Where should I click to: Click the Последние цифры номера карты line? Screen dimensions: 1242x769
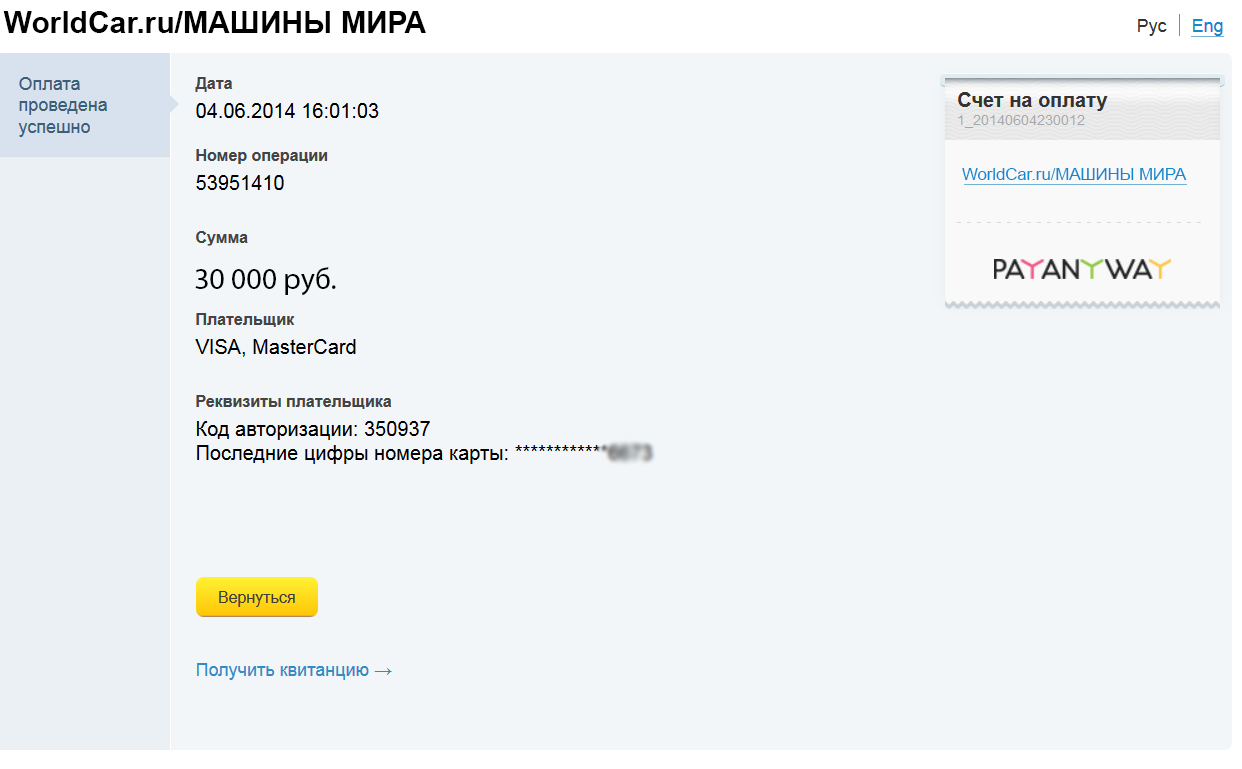(x=424, y=453)
